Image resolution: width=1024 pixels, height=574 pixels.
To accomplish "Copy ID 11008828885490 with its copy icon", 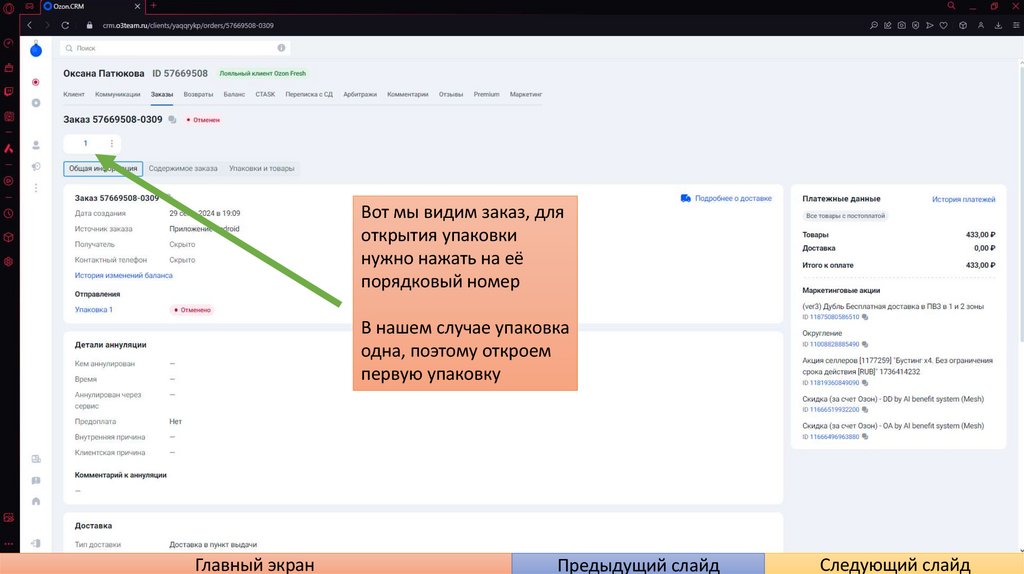I will click(865, 344).
